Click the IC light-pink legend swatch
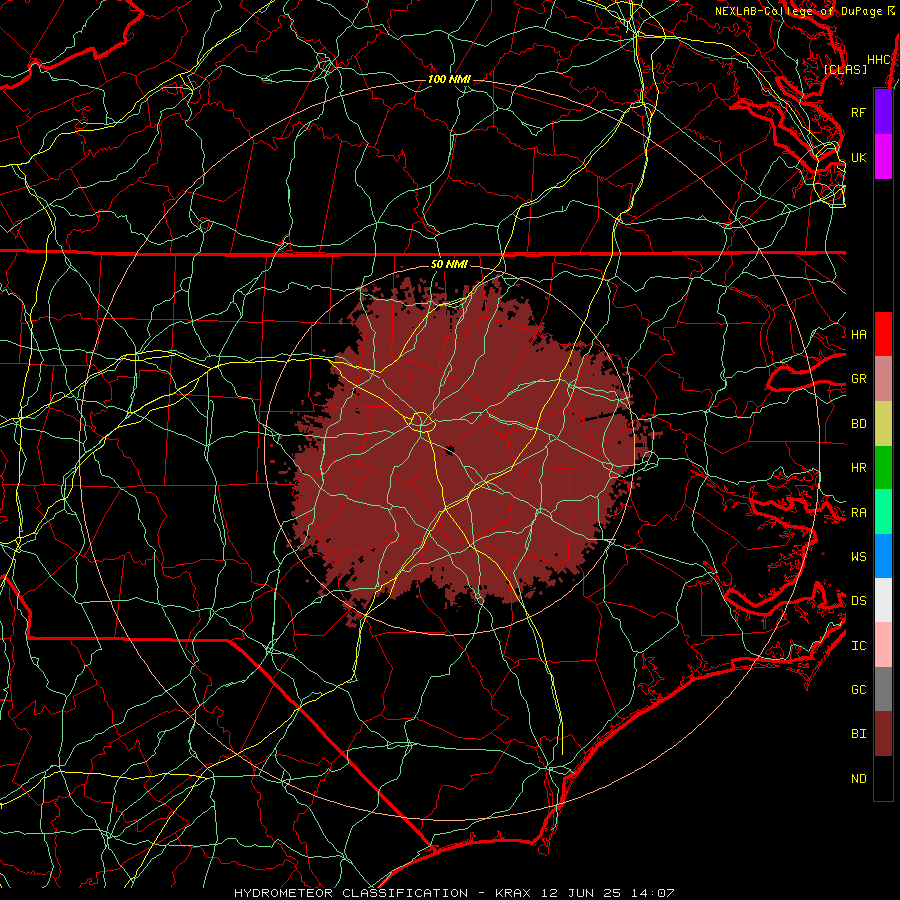900x900 pixels. click(x=883, y=645)
